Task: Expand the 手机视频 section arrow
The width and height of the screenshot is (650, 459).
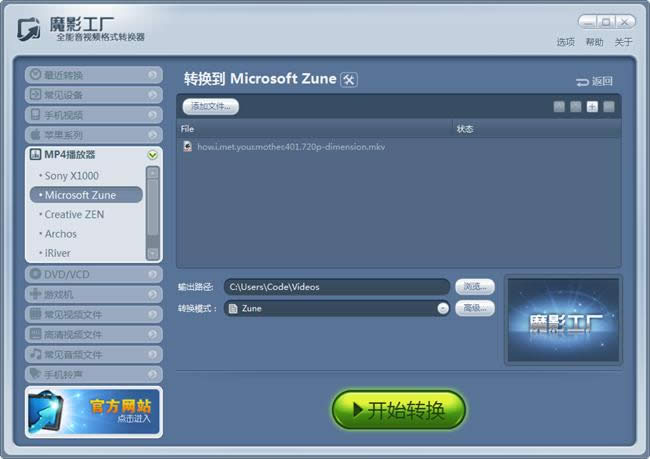Action: (153, 114)
